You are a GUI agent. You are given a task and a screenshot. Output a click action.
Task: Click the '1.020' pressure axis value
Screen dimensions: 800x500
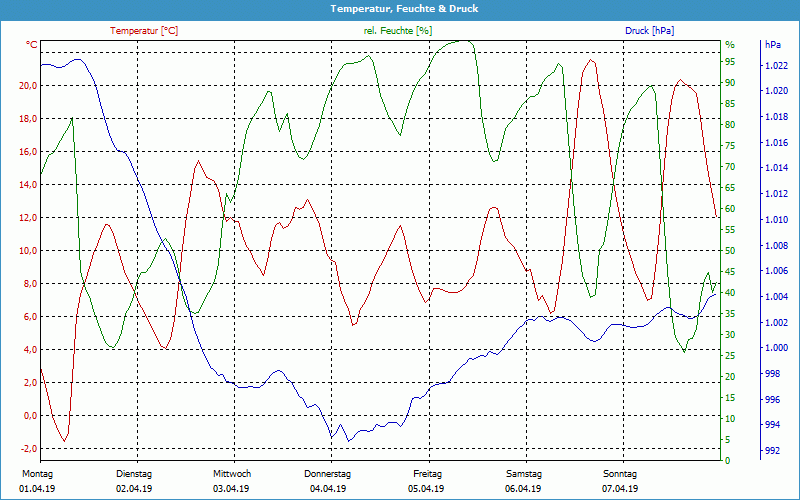point(777,91)
